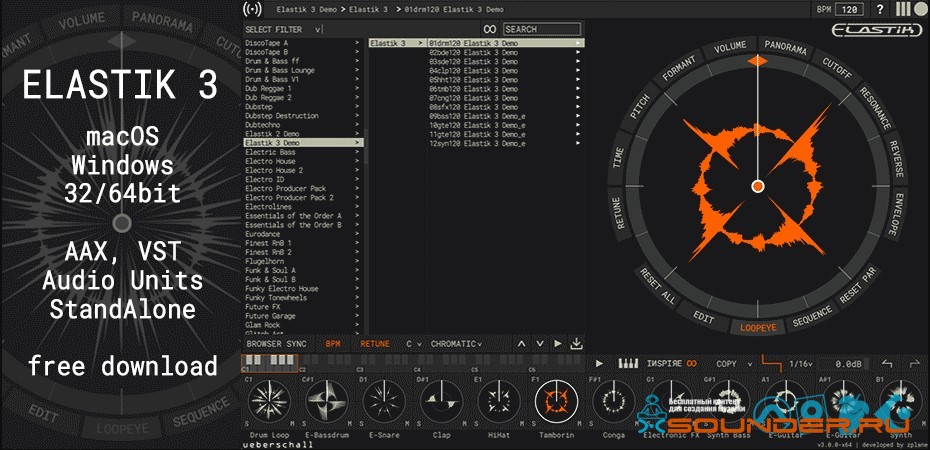Click the redo arrow icon
Image resolution: width=930 pixels, height=450 pixels.
914,363
